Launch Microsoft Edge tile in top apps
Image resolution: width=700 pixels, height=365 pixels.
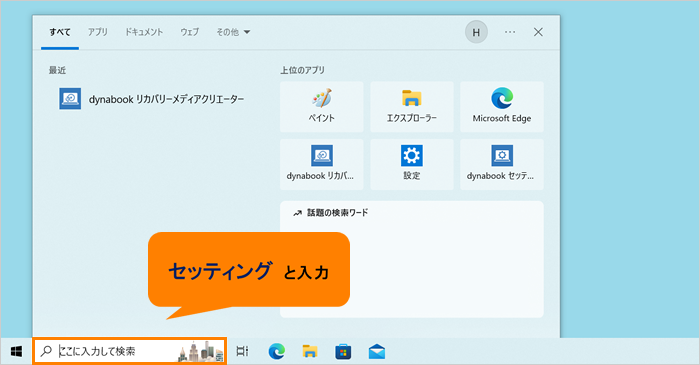[x=502, y=107]
